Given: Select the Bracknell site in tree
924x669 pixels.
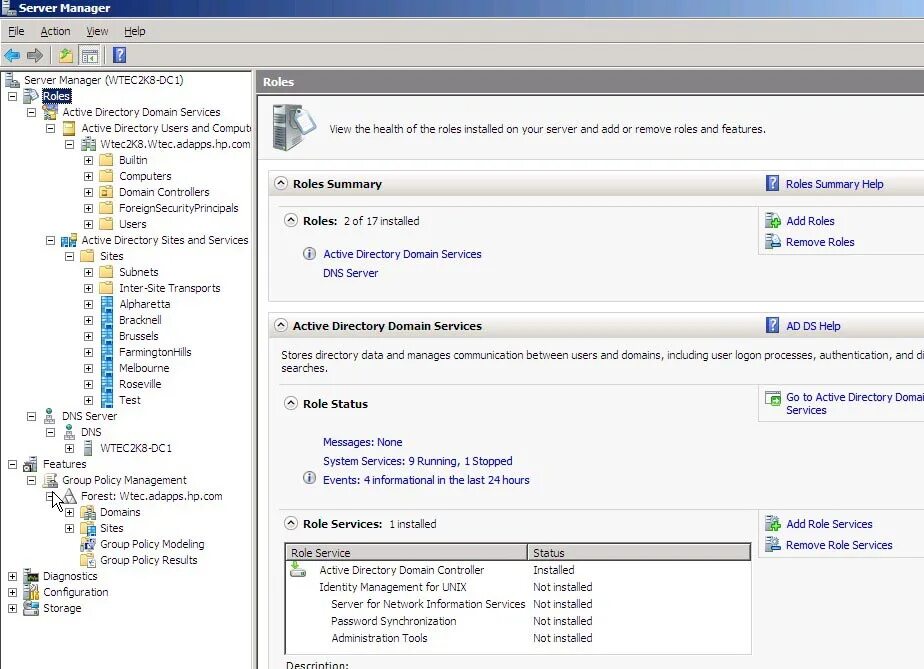Looking at the screenshot, I should click(x=140, y=320).
